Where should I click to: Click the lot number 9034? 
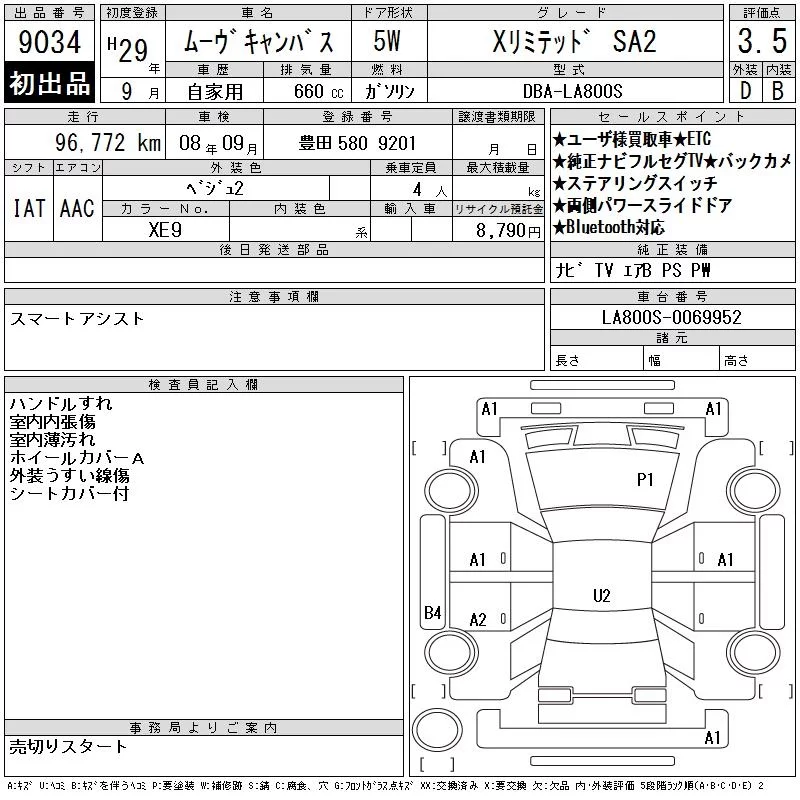(49, 41)
